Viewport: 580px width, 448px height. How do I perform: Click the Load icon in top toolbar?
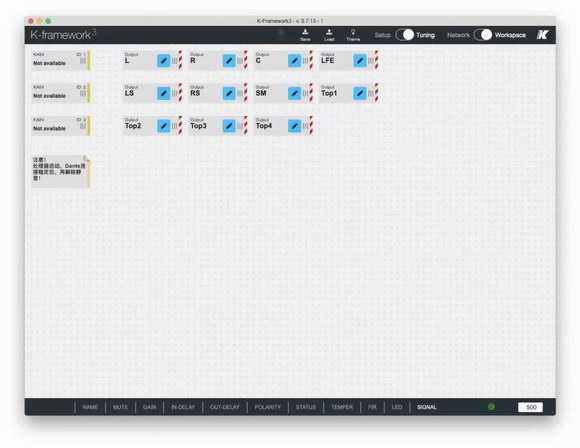click(329, 35)
